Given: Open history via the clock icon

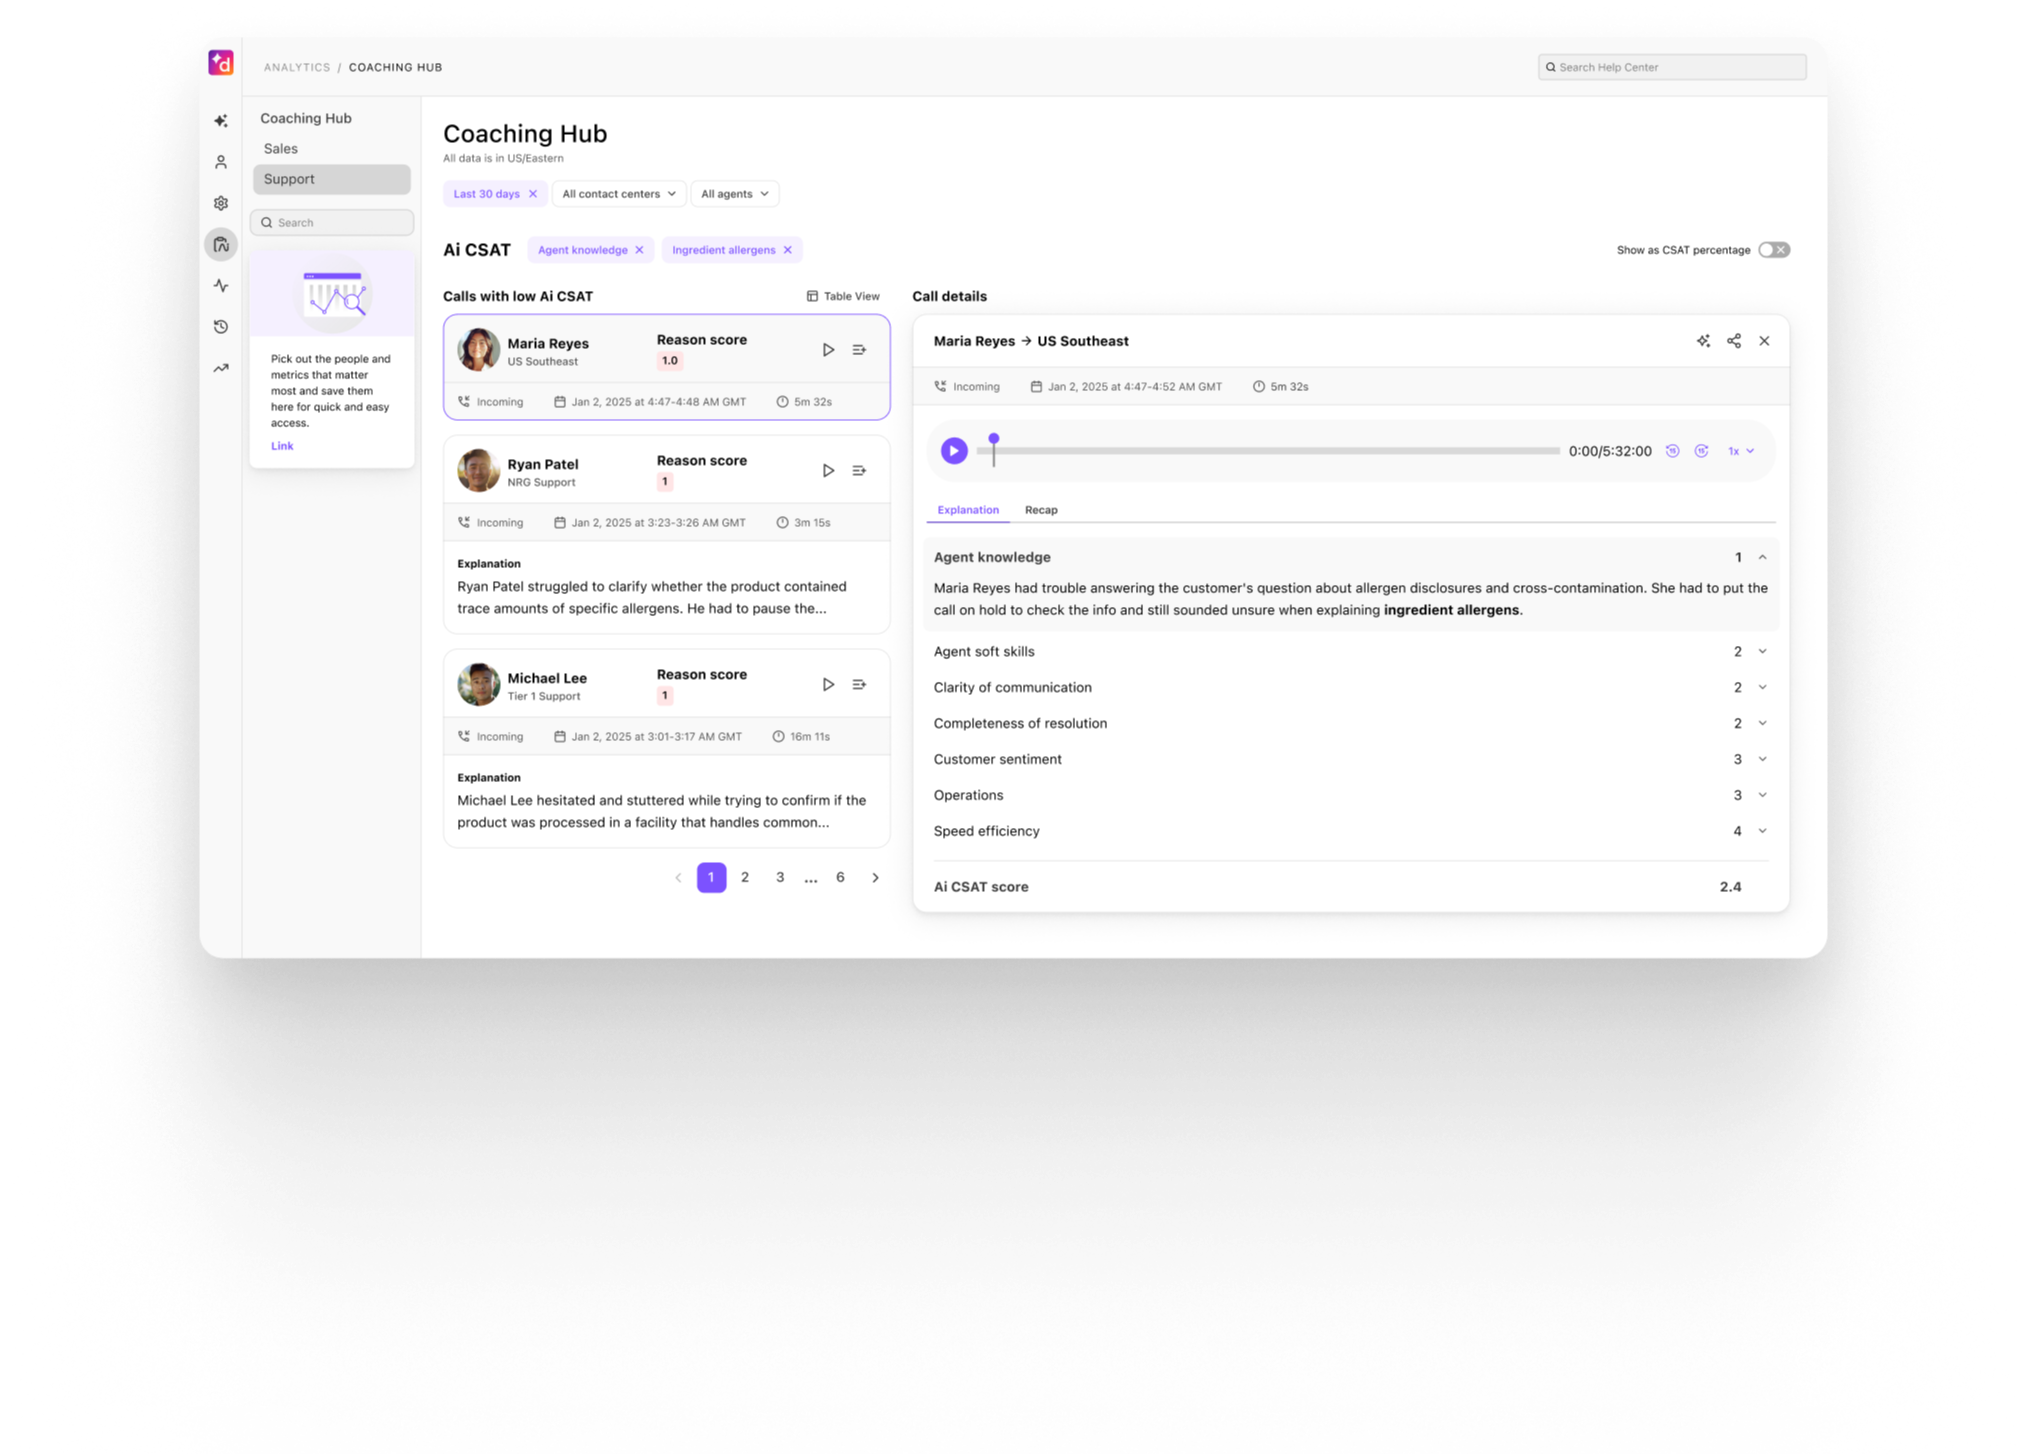Looking at the screenshot, I should (x=221, y=326).
